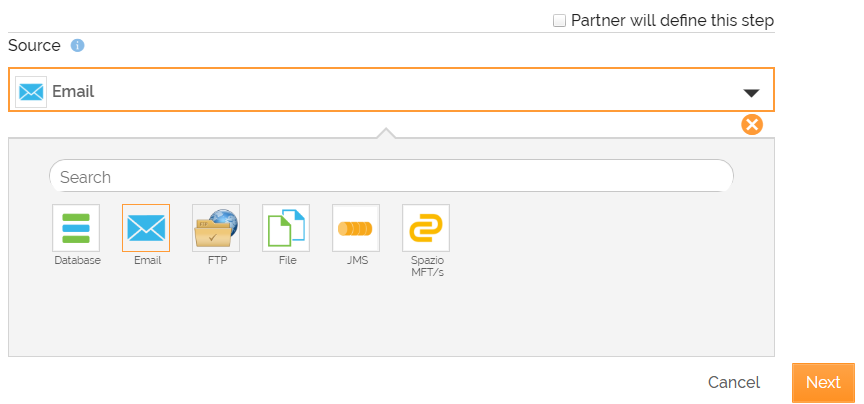Click the 'Spazio MFT/s' caption text
864x404 pixels.
(427, 266)
